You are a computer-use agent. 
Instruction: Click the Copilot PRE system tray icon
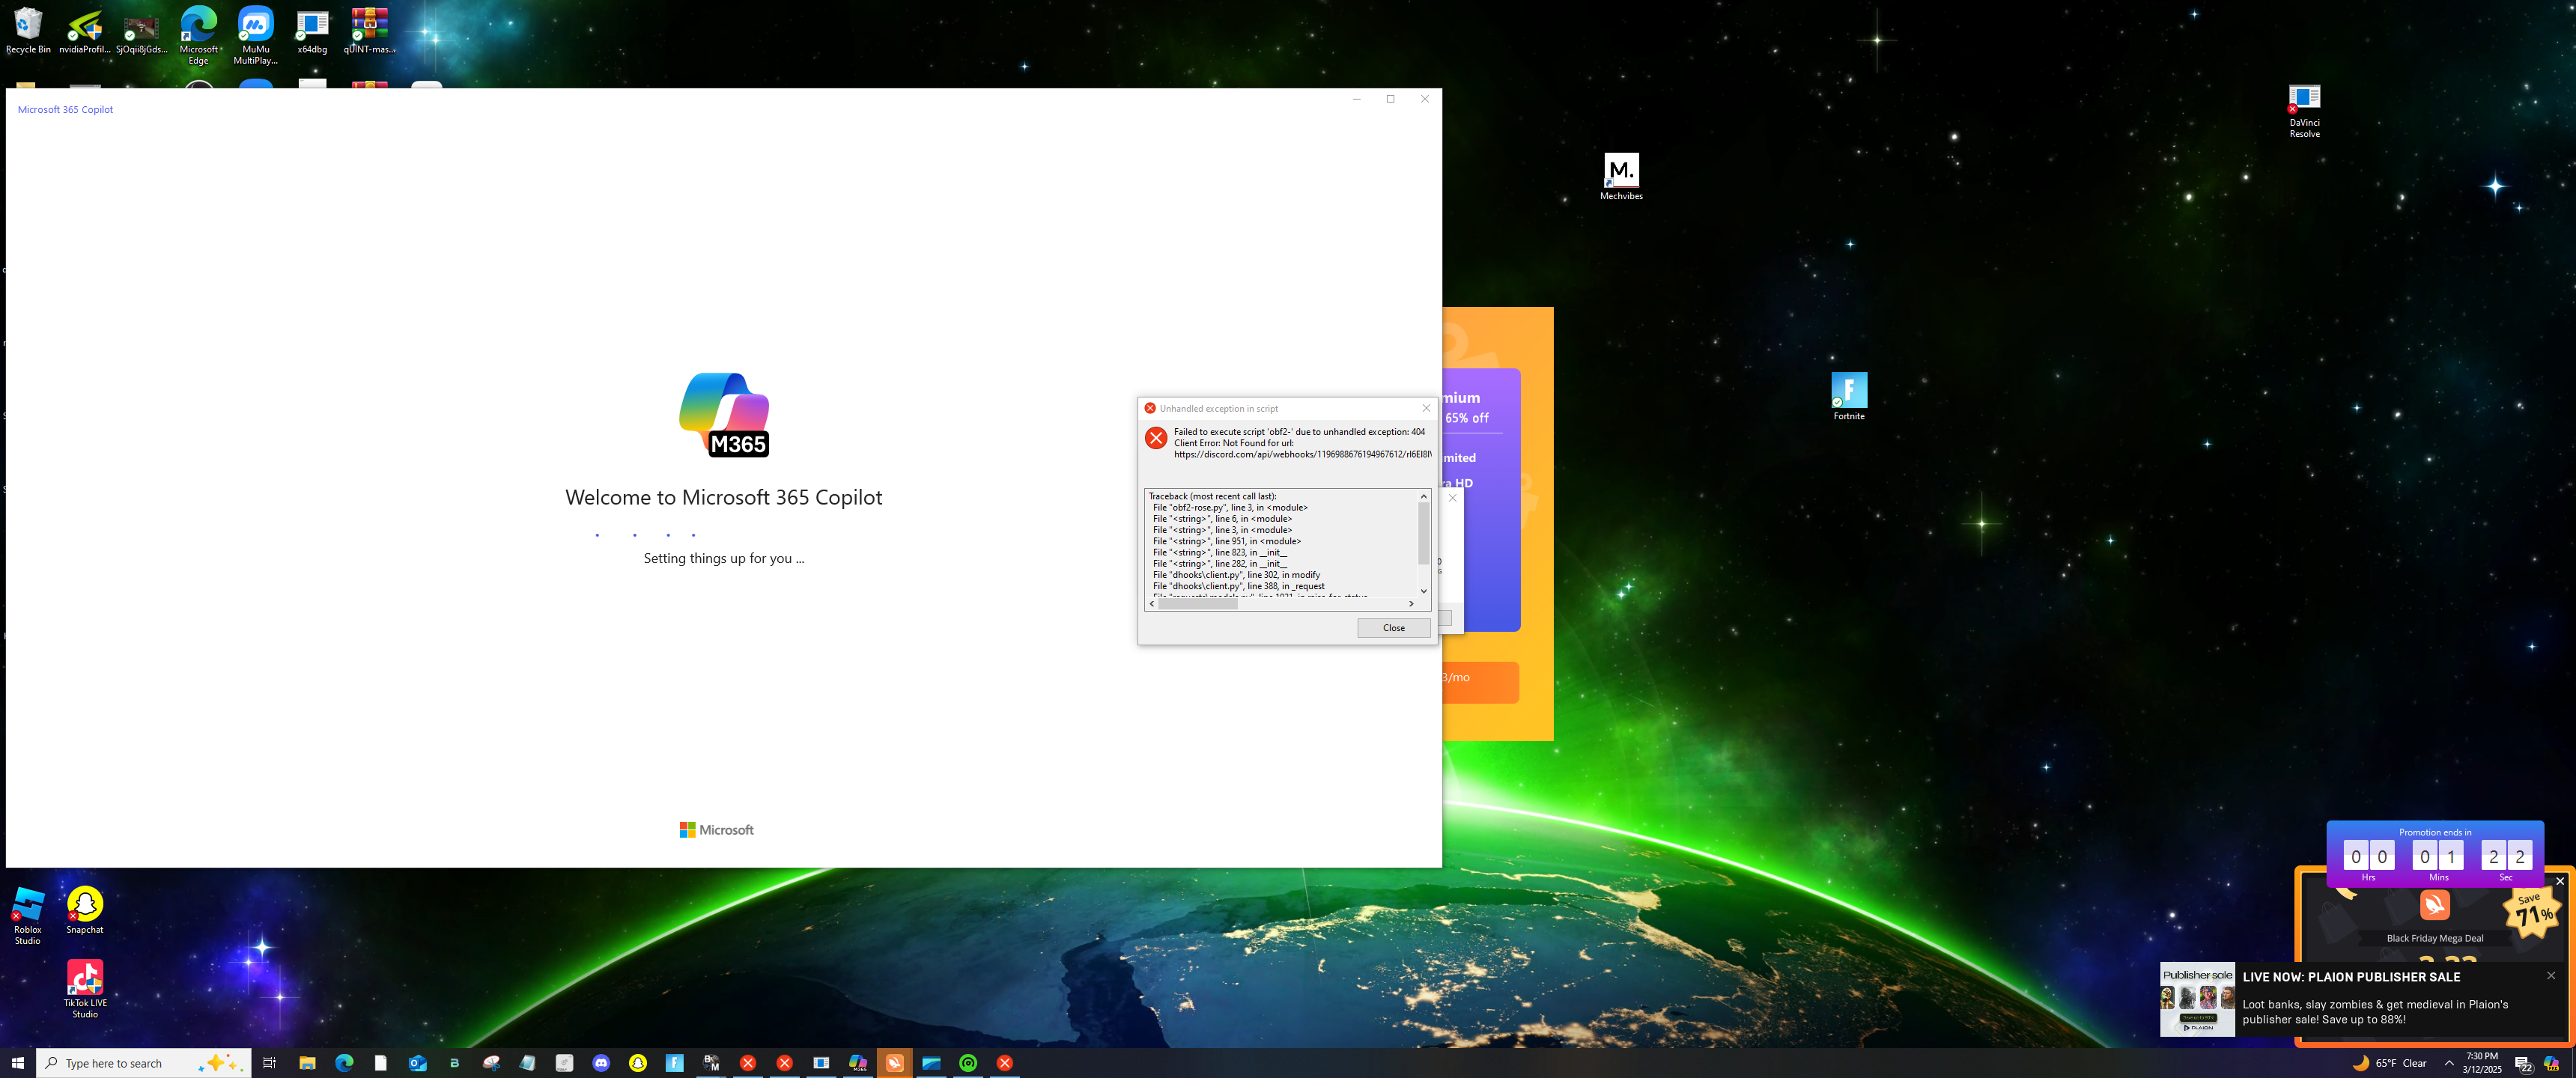click(x=2551, y=1063)
